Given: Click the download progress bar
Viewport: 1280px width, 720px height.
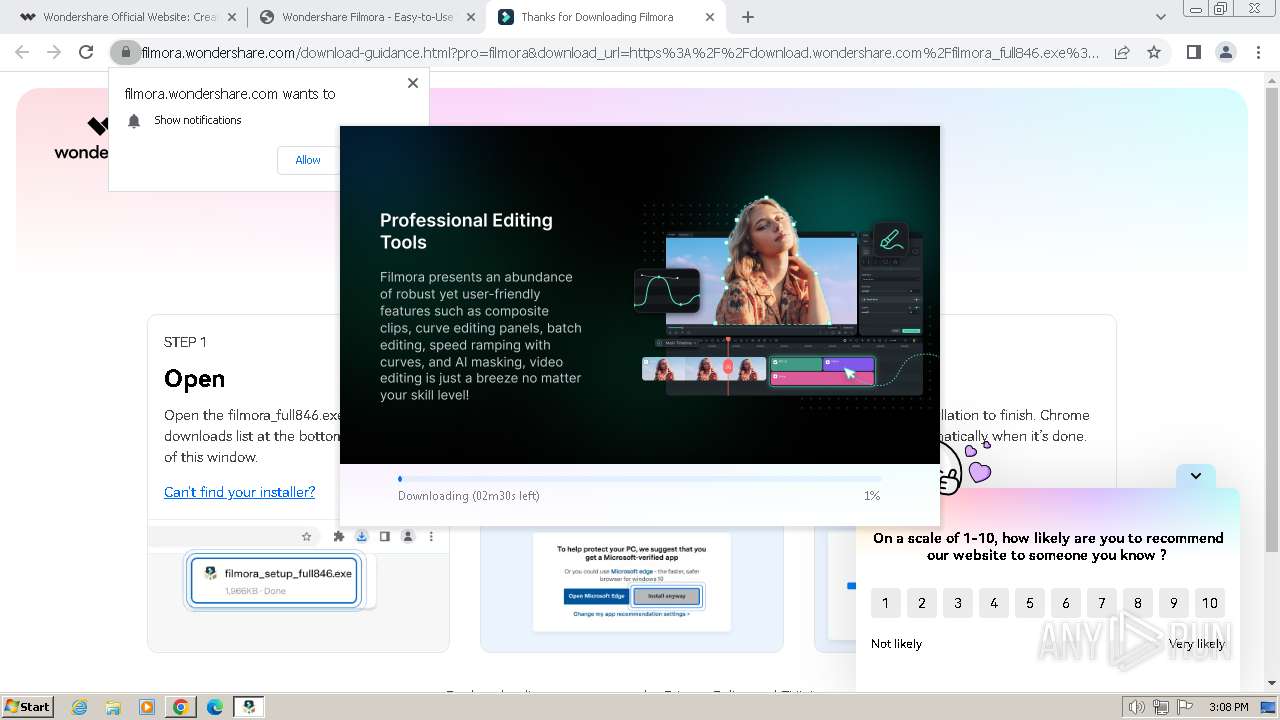Looking at the screenshot, I should click(639, 479).
